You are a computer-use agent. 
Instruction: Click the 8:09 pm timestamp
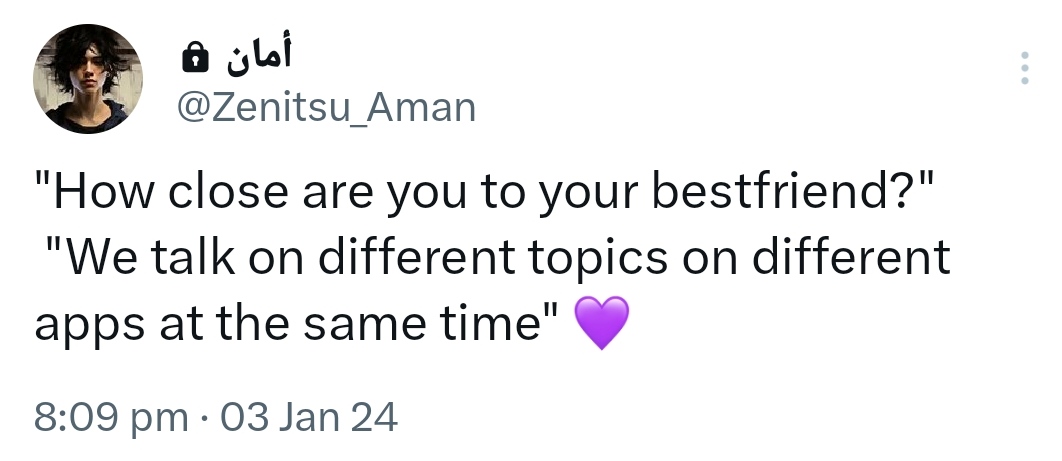tap(110, 416)
